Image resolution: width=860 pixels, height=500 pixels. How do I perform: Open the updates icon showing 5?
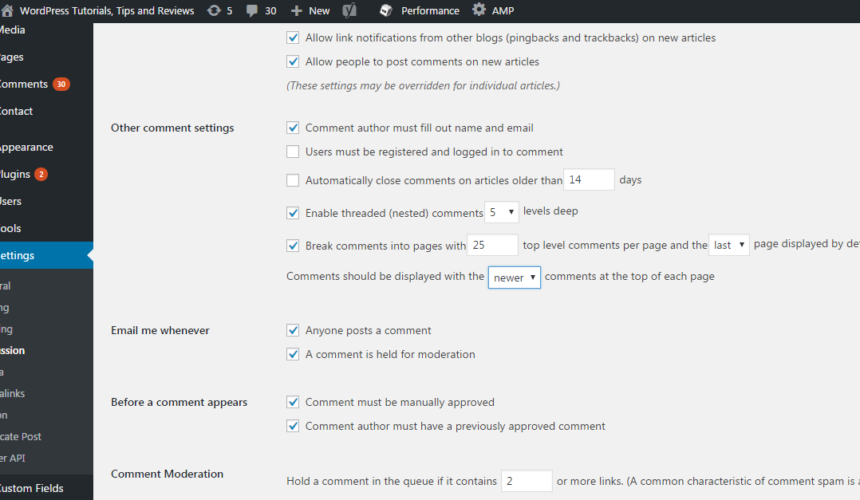pyautogui.click(x=214, y=10)
